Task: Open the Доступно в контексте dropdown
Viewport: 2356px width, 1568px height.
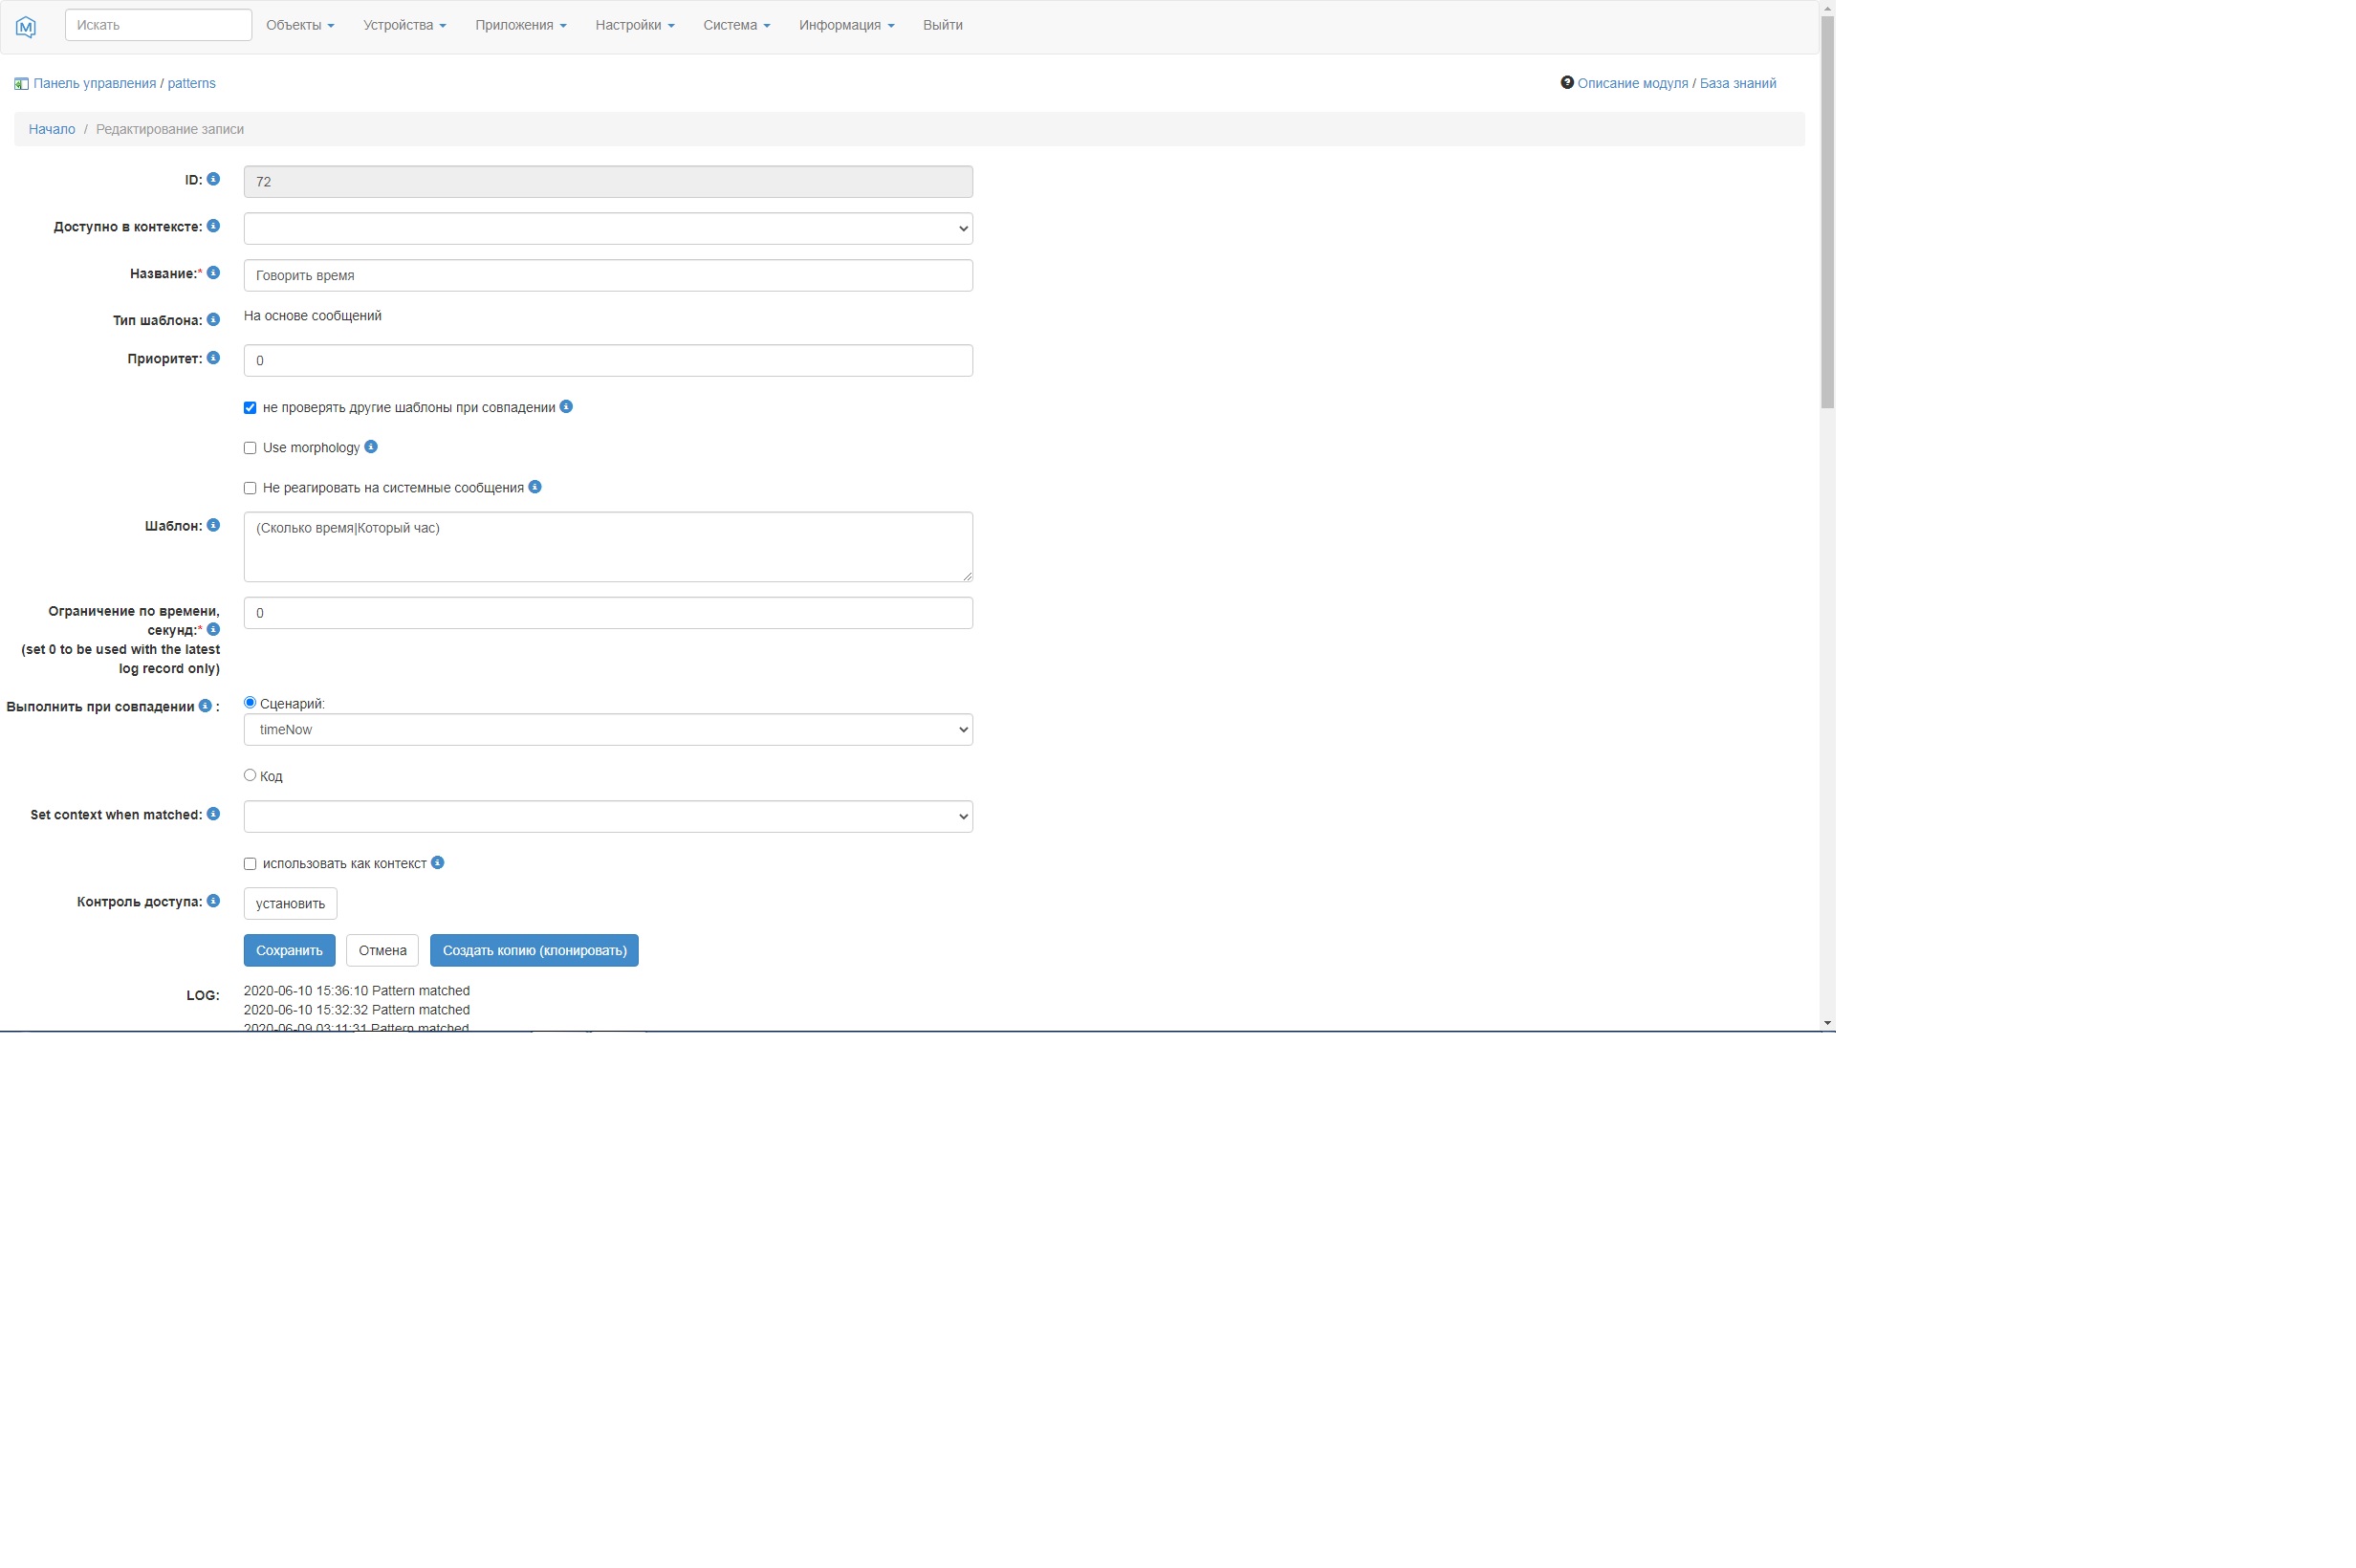Action: coord(606,228)
